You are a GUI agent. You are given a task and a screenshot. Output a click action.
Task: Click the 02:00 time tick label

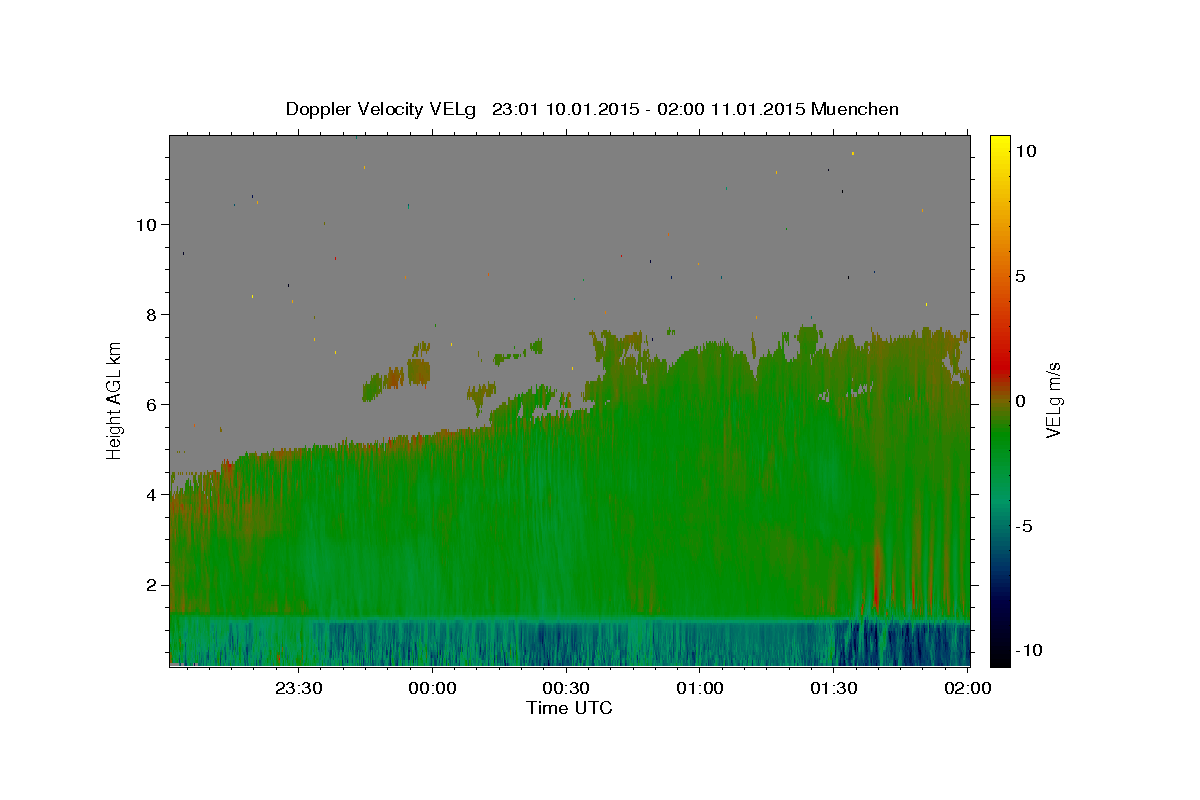968,688
